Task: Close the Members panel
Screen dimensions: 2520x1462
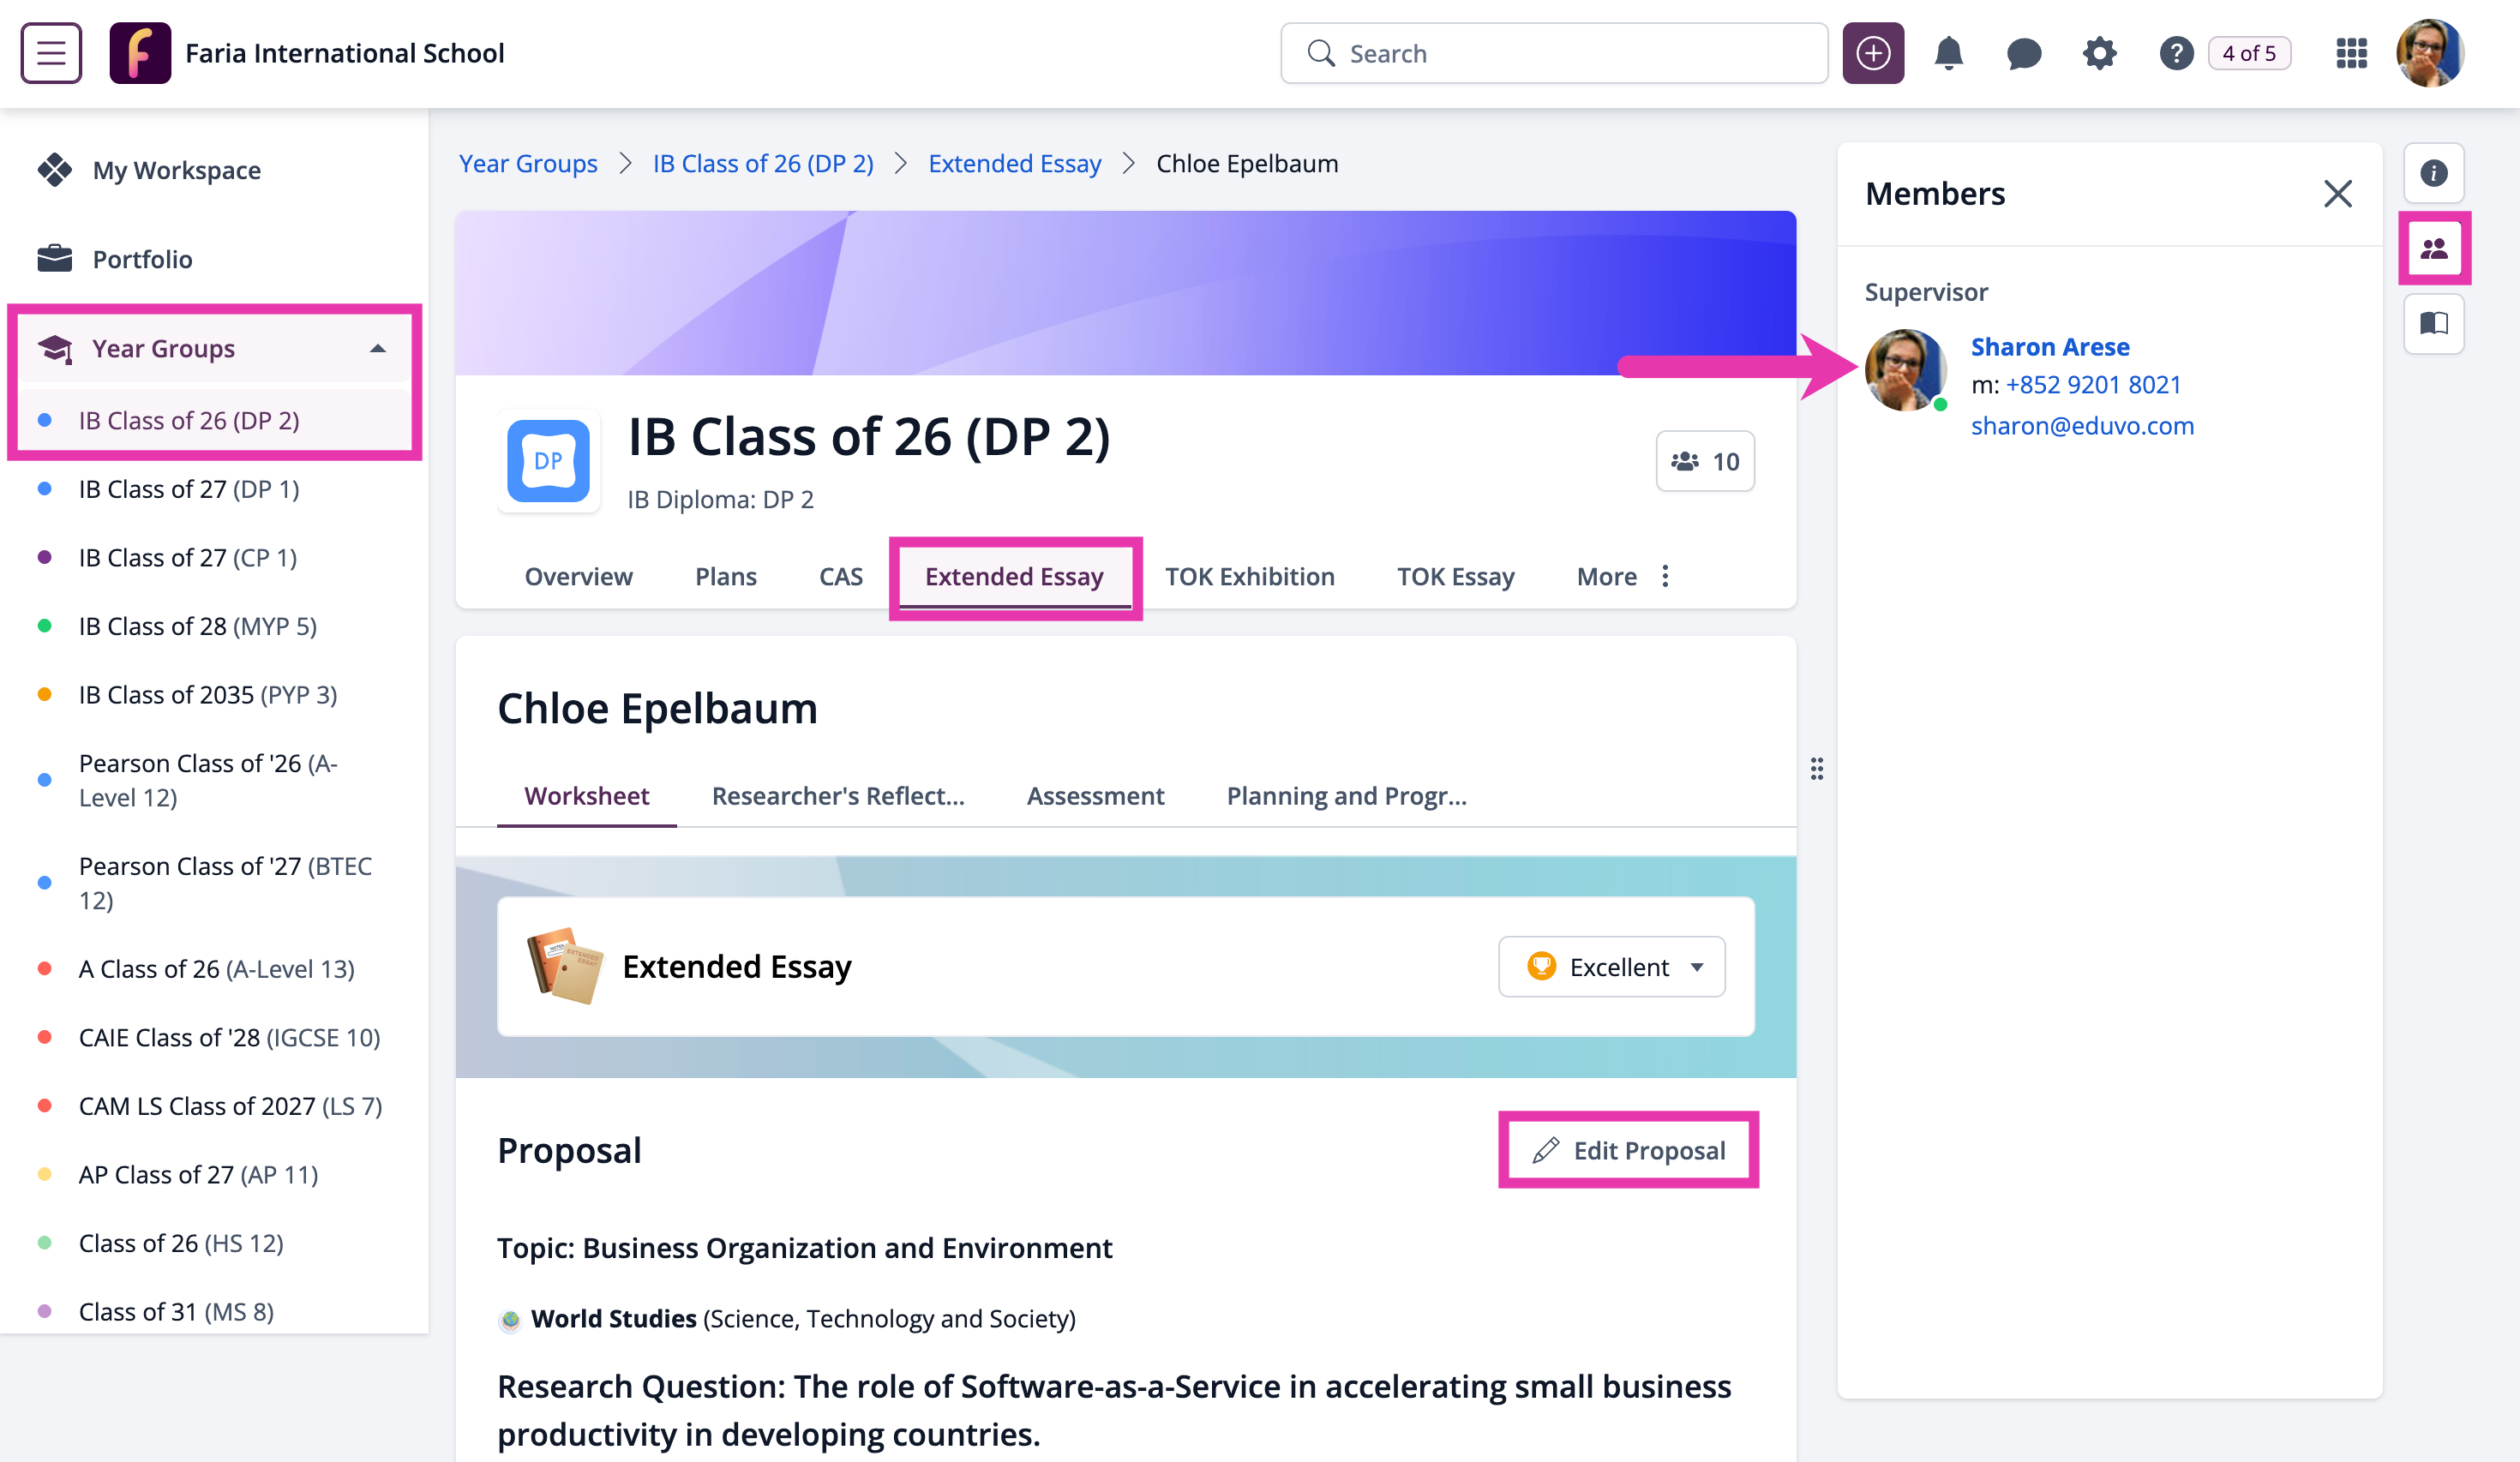Action: [x=2337, y=193]
